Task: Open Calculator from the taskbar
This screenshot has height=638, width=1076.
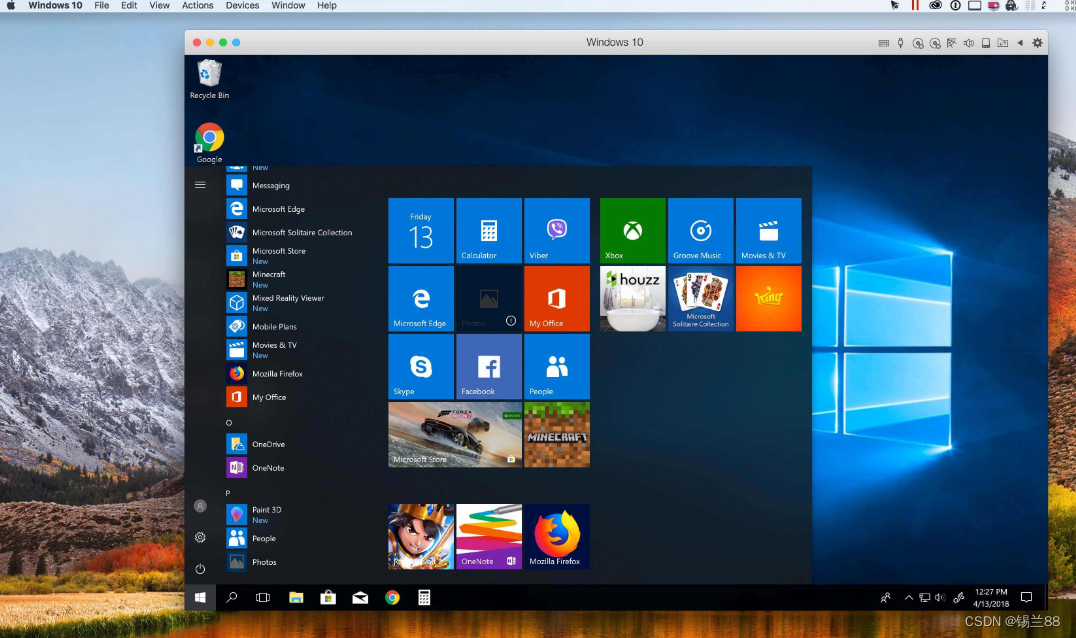Action: [424, 598]
